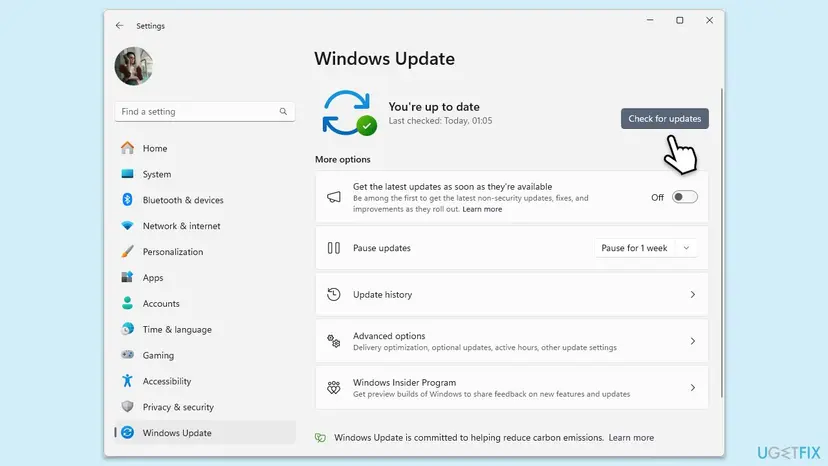The image size is (828, 466).
Task: Minimize the Settings window
Action: (650, 20)
